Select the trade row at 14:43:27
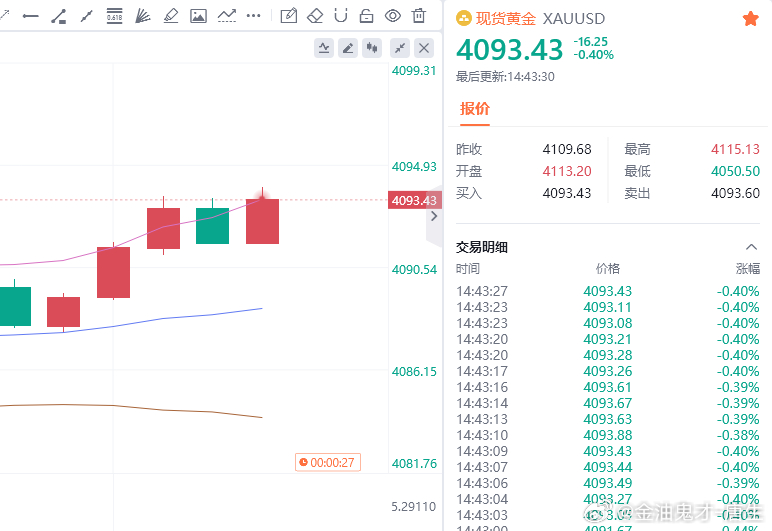Screen dimensions: 772x531 608,291
